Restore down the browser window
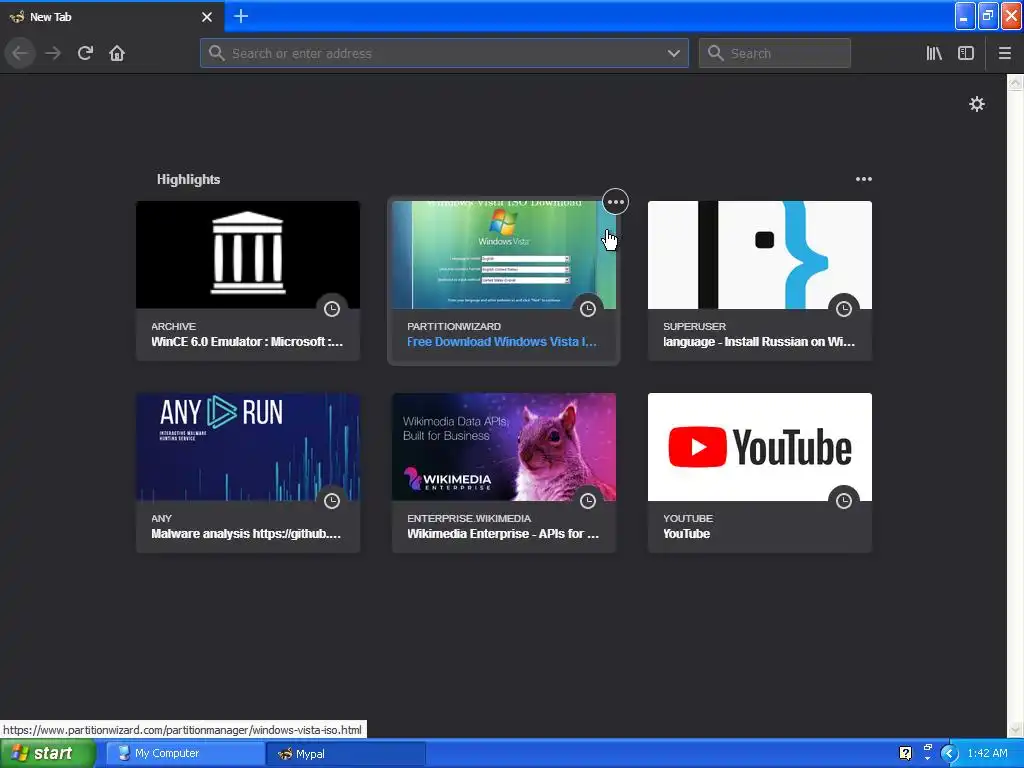 click(988, 16)
